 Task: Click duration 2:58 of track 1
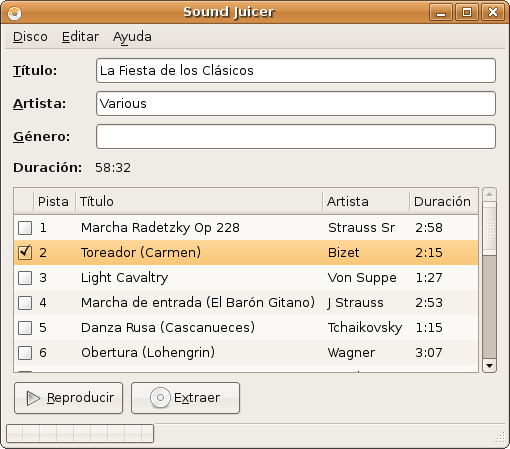(429, 228)
